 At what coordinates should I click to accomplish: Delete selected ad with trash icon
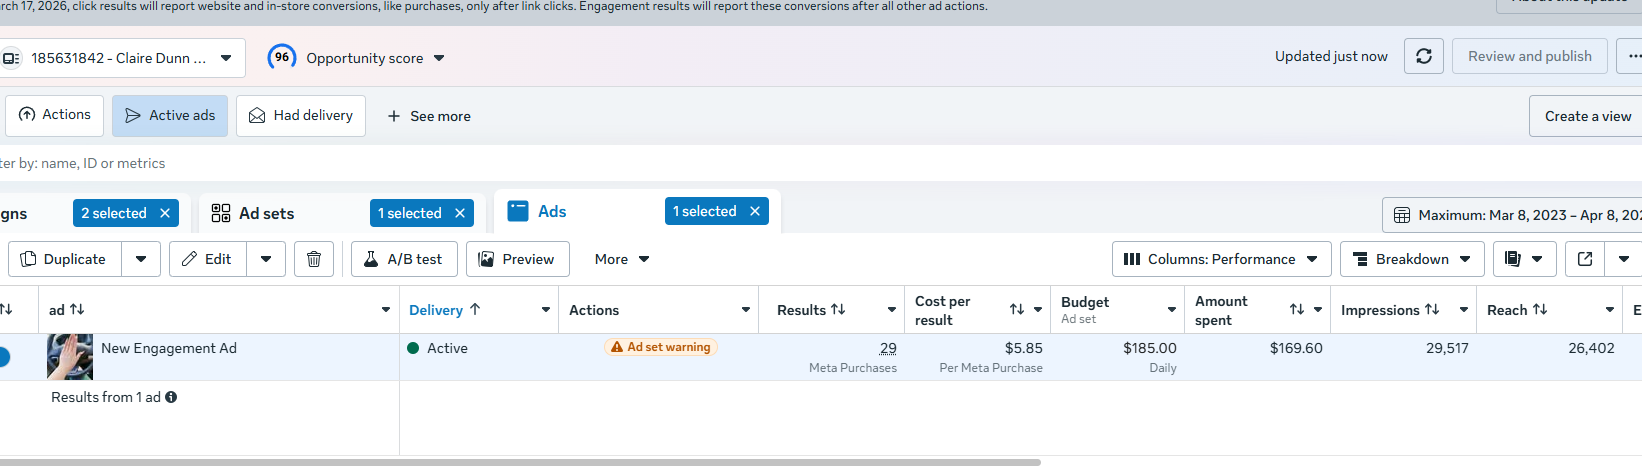[x=314, y=259]
